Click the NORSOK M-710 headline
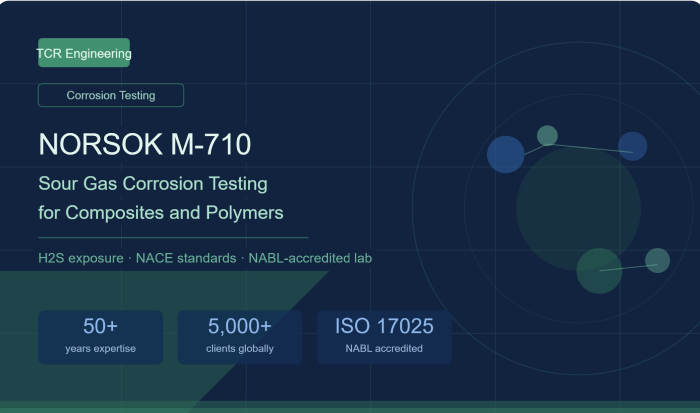 pyautogui.click(x=145, y=144)
